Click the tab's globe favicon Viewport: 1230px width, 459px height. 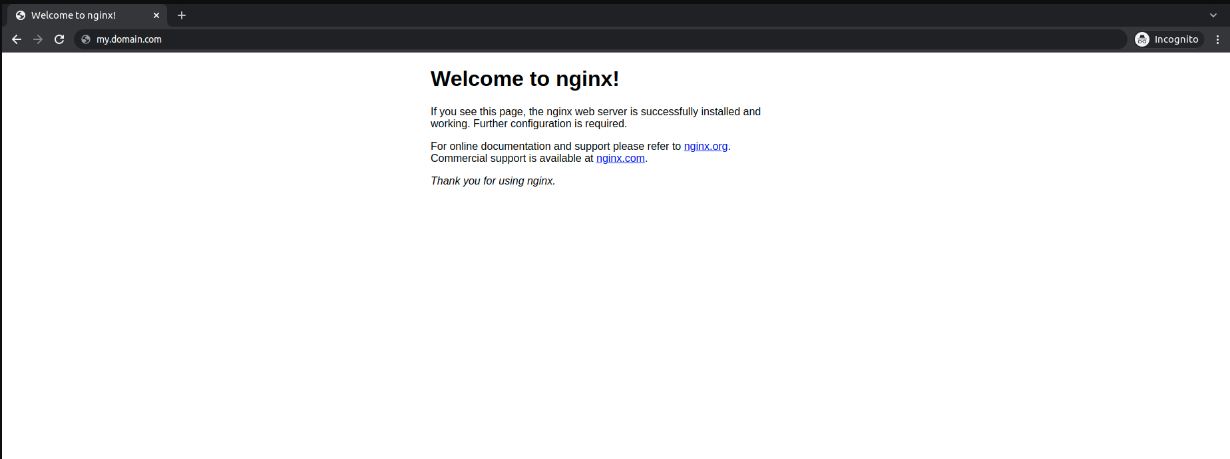(x=20, y=15)
